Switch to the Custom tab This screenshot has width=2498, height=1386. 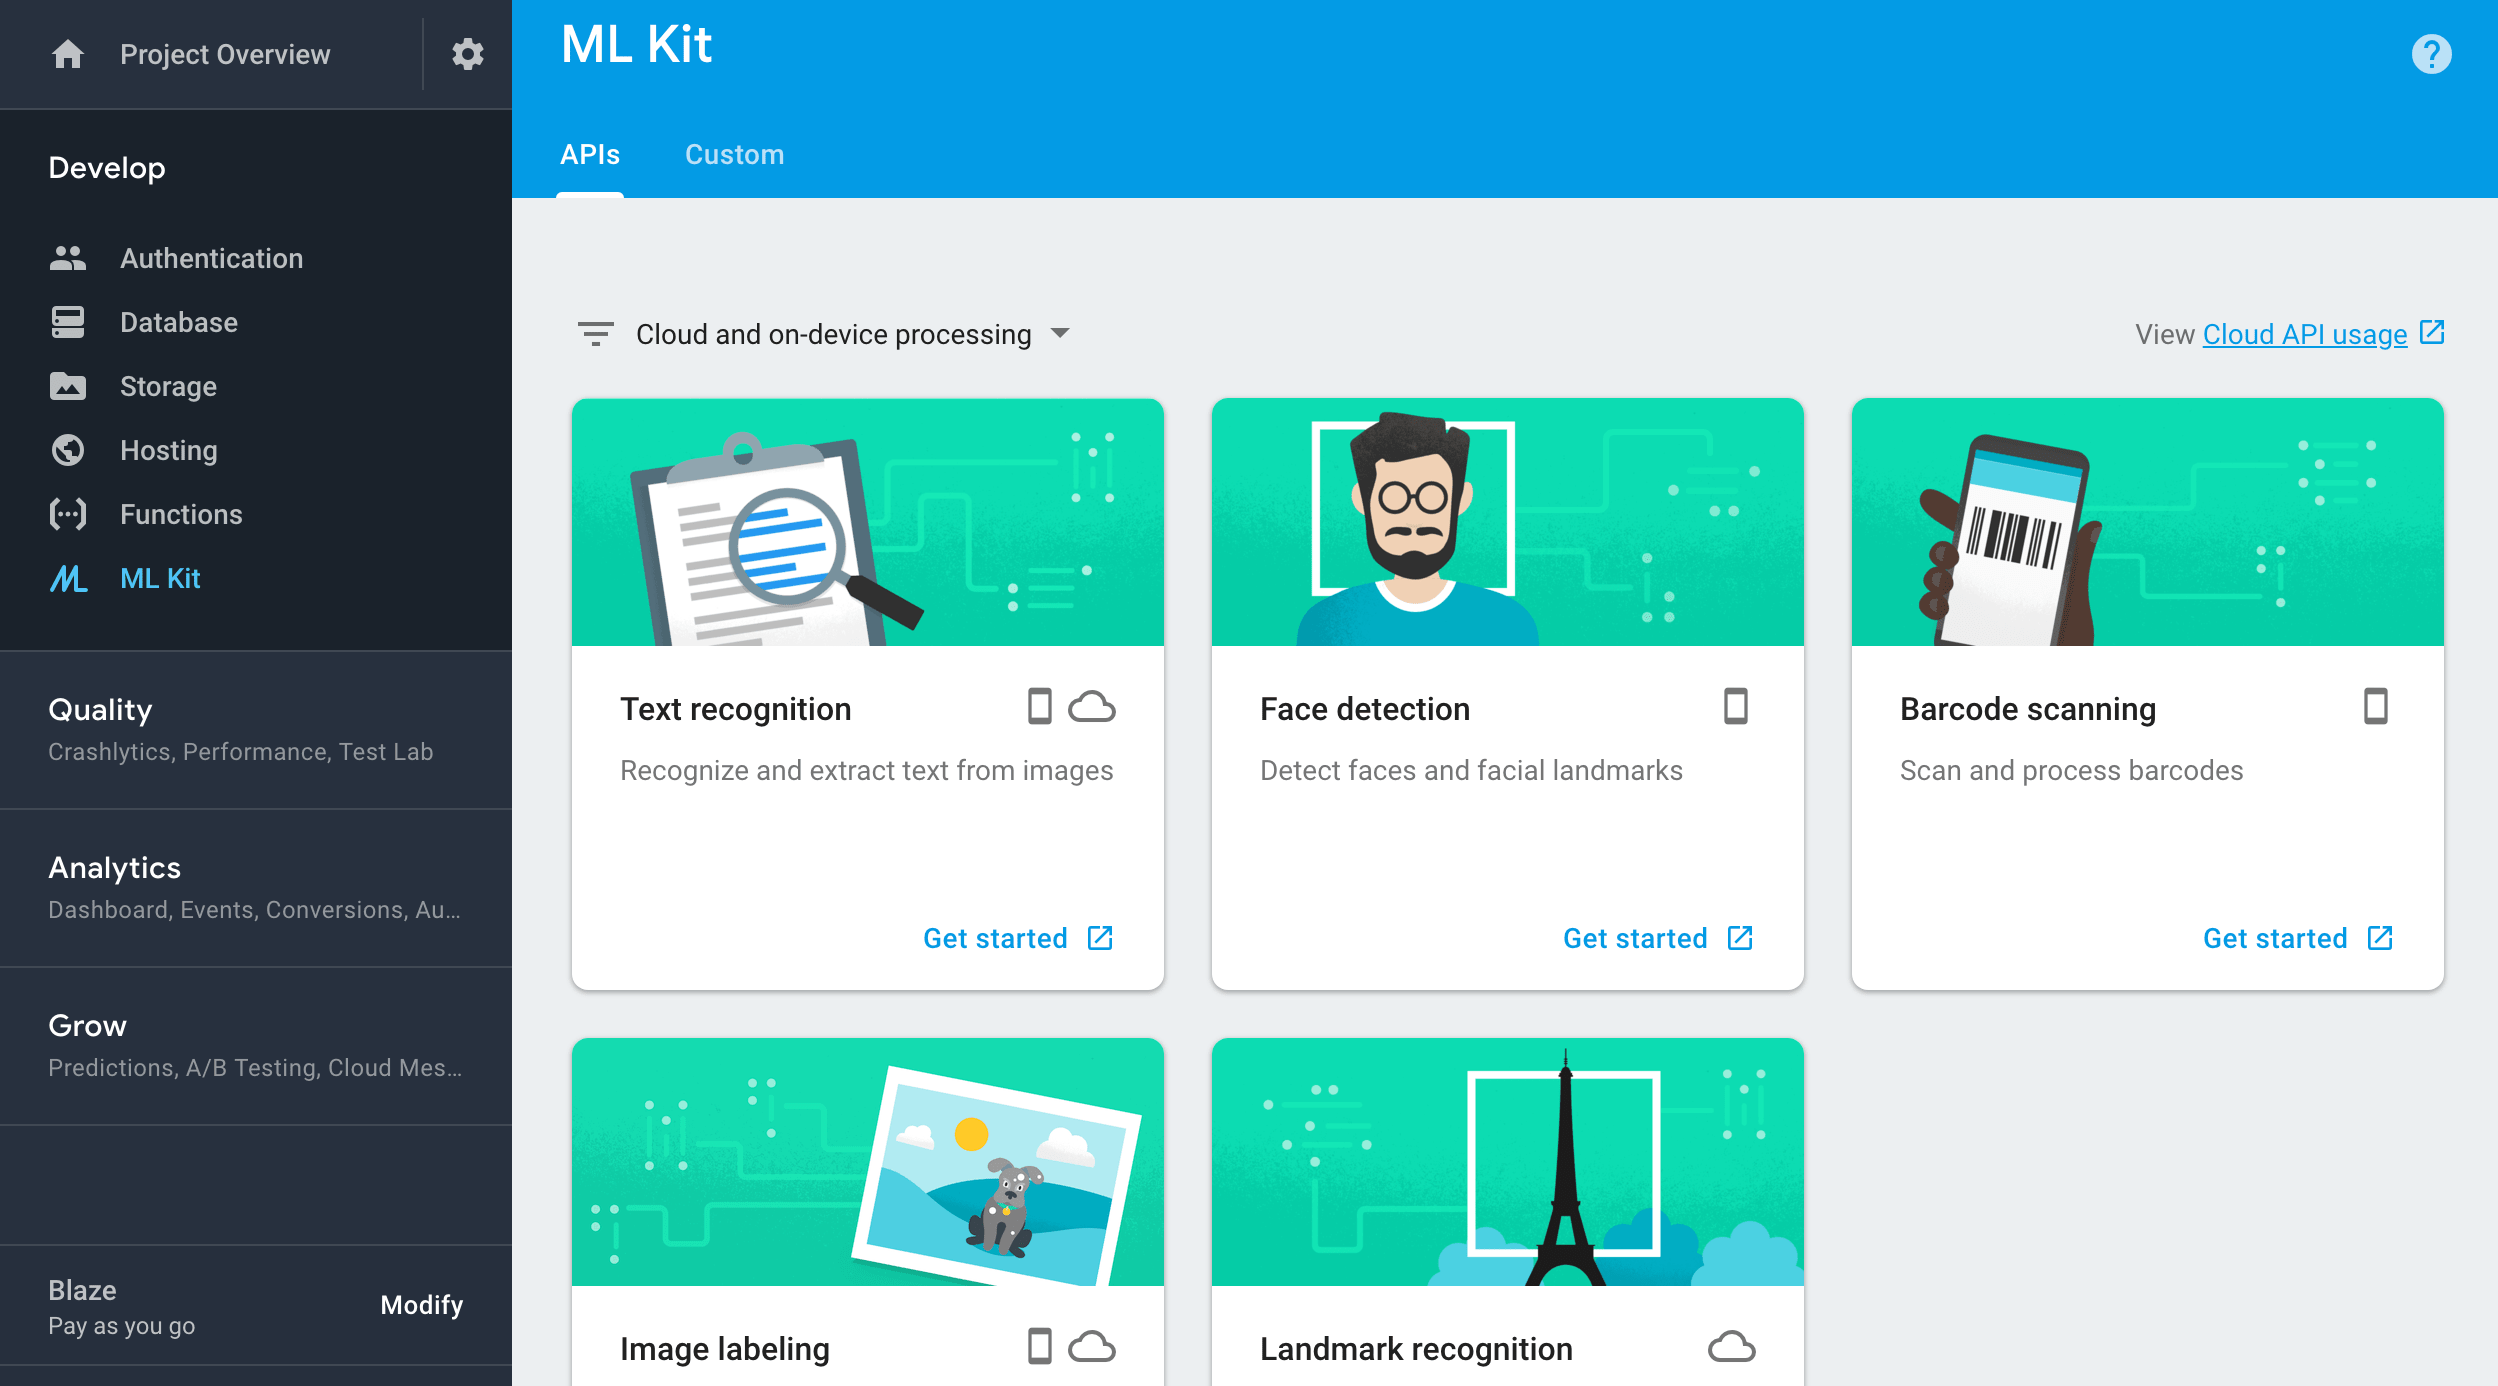(x=734, y=155)
